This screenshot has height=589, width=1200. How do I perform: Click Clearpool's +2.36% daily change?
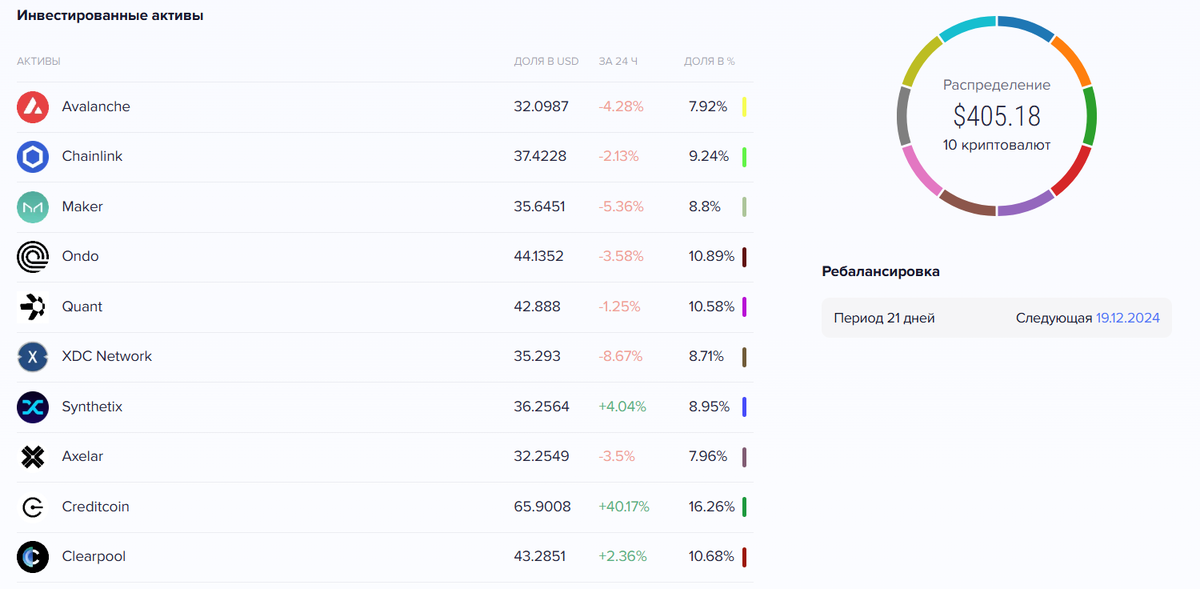tap(622, 557)
